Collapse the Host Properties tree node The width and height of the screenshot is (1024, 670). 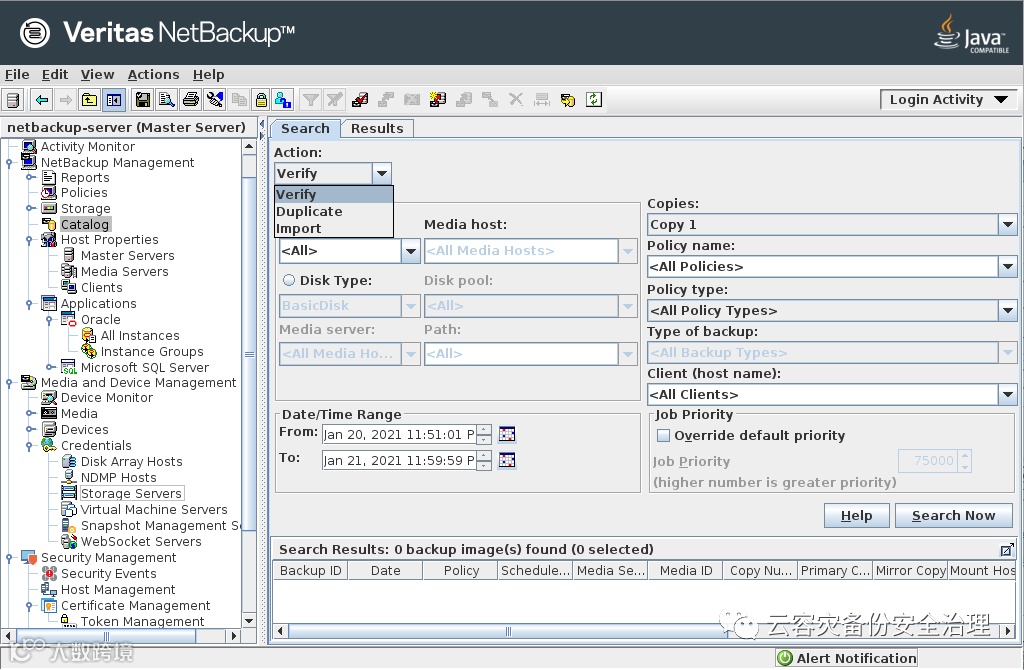pyautogui.click(x=29, y=240)
